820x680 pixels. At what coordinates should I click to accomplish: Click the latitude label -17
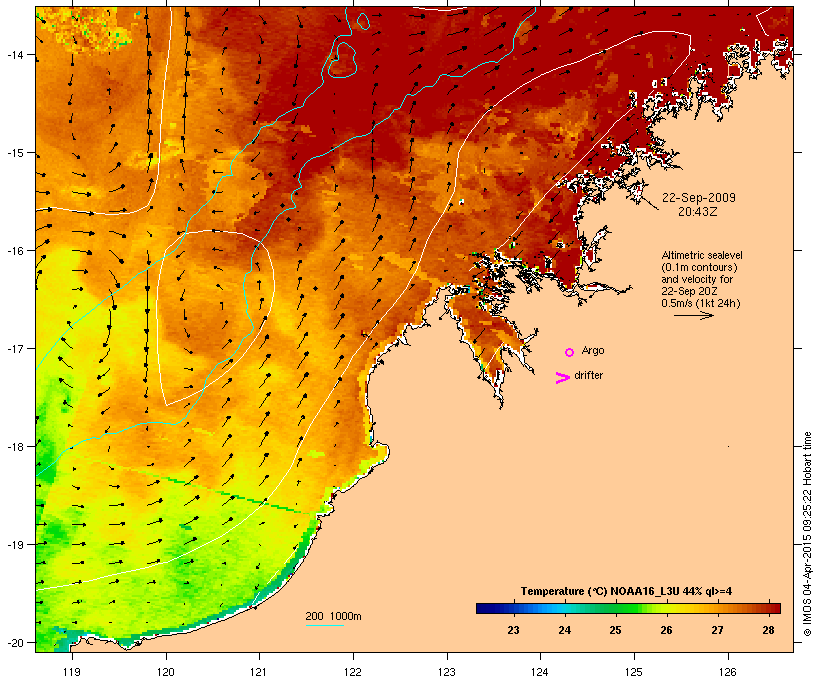14,348
